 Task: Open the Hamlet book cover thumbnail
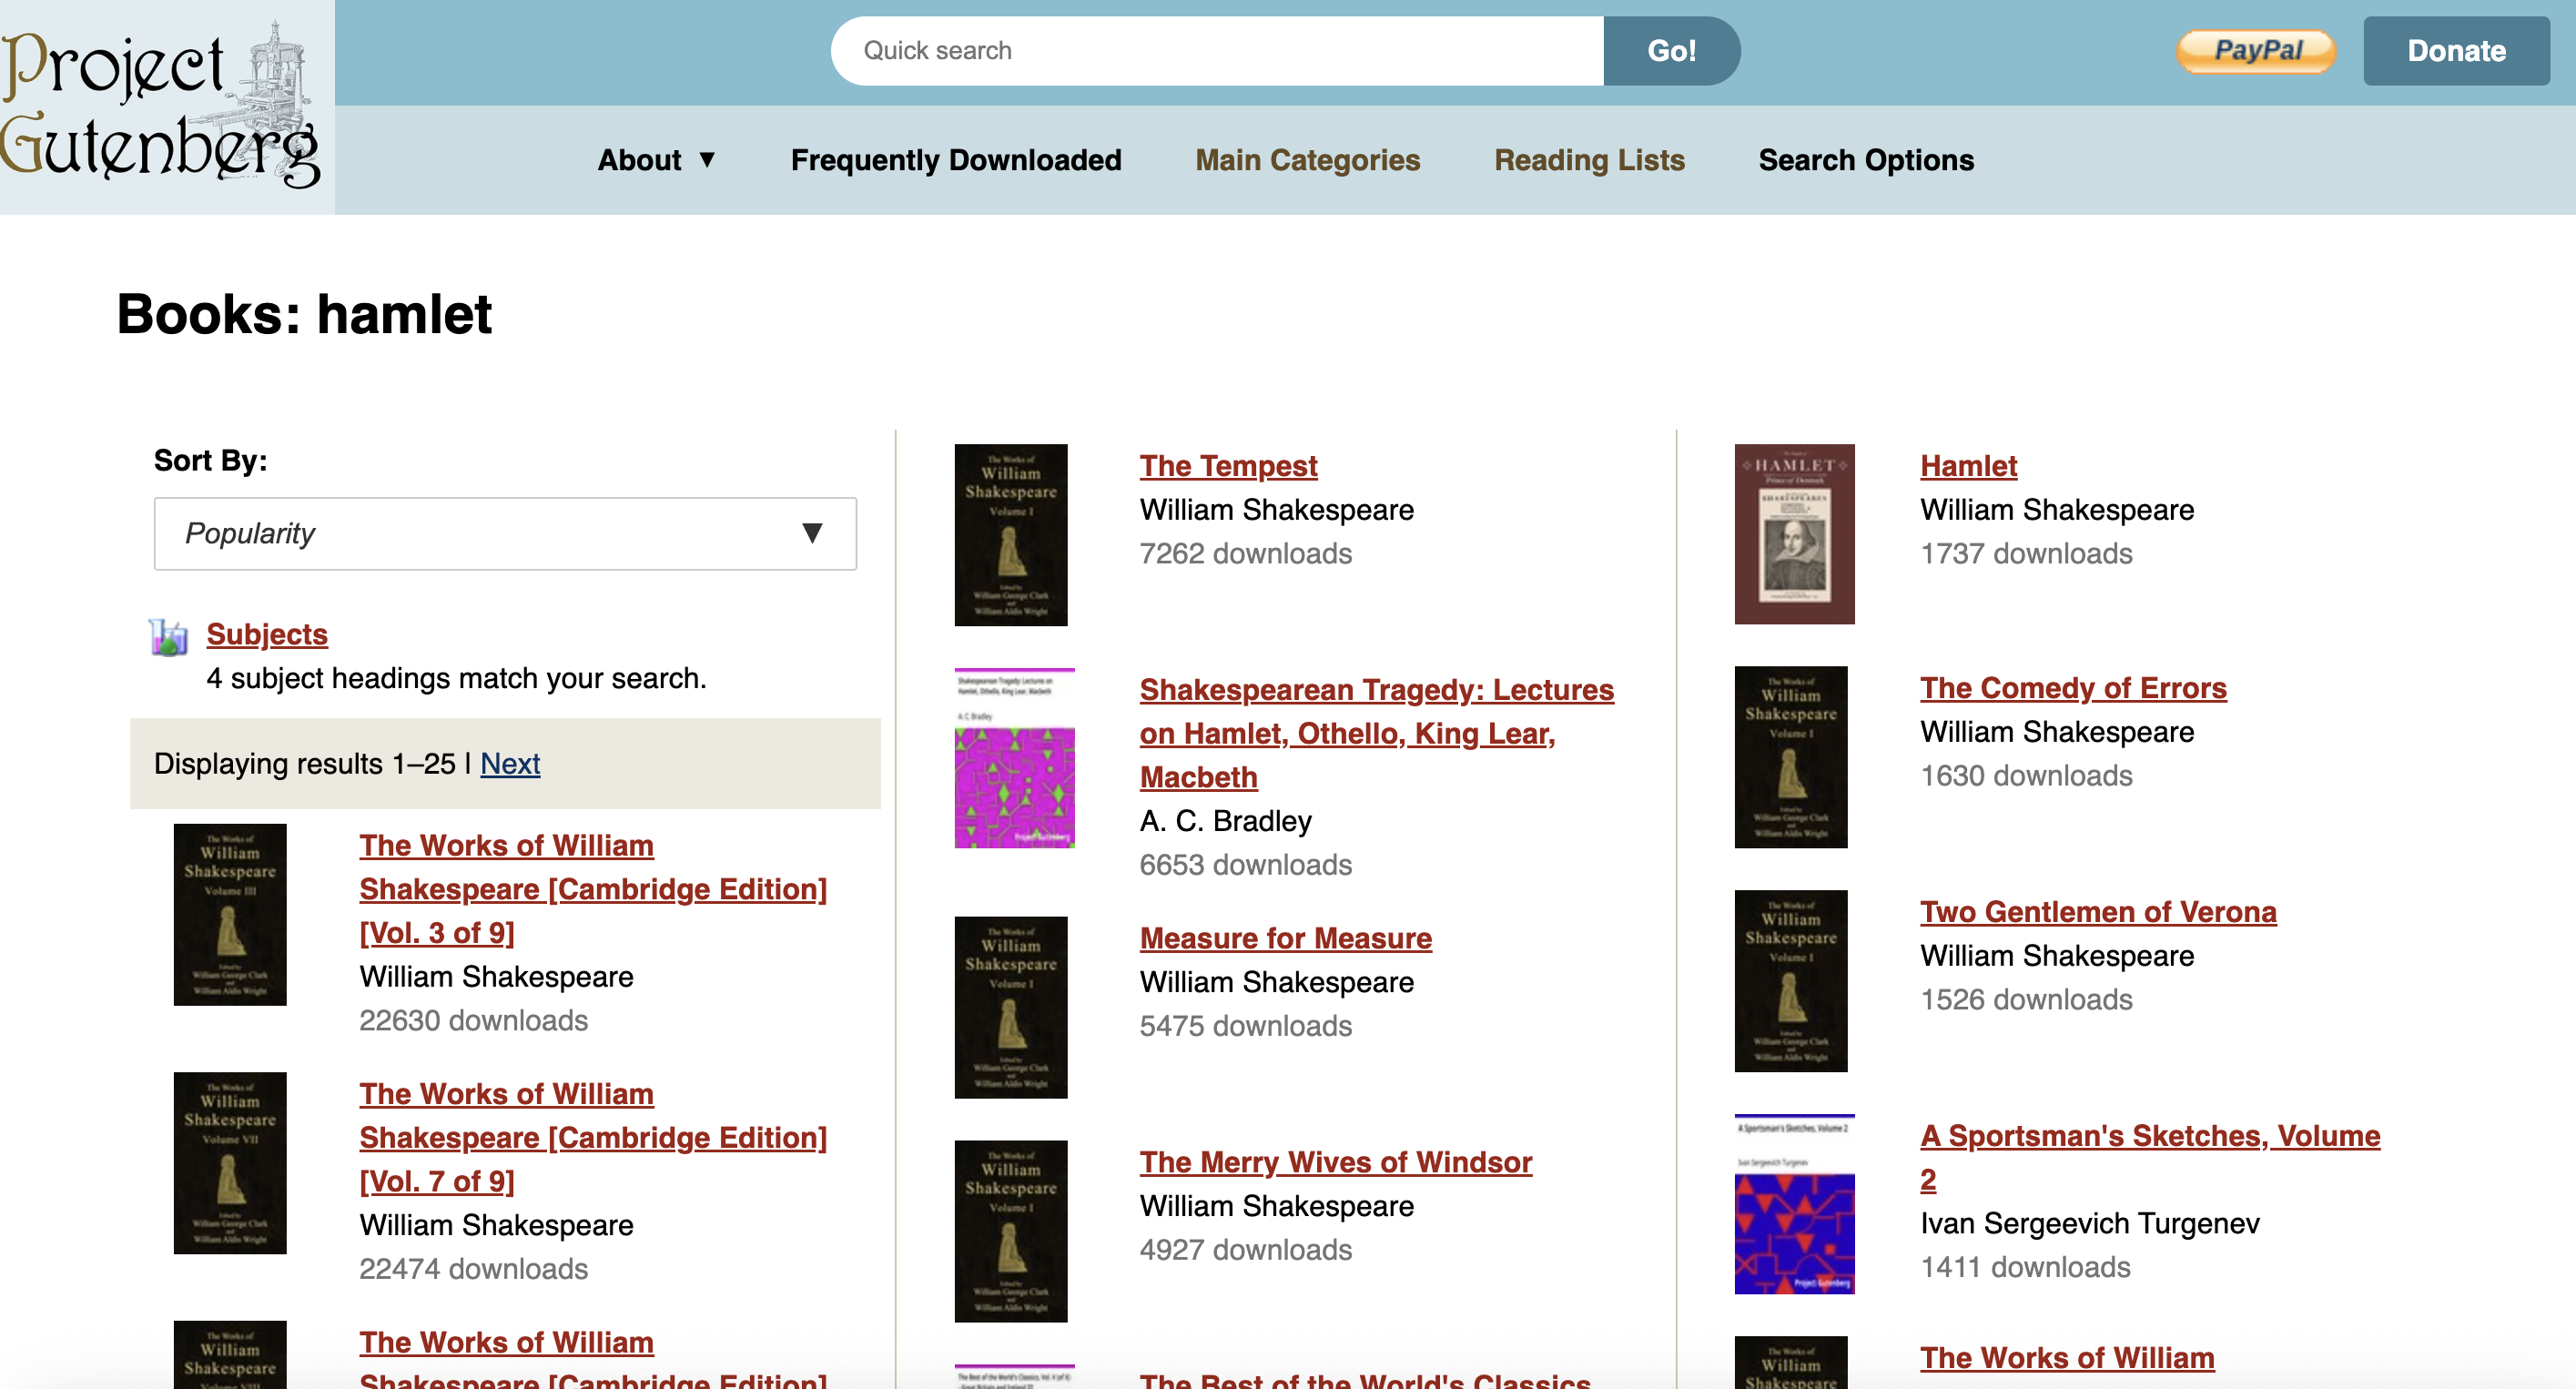1794,534
